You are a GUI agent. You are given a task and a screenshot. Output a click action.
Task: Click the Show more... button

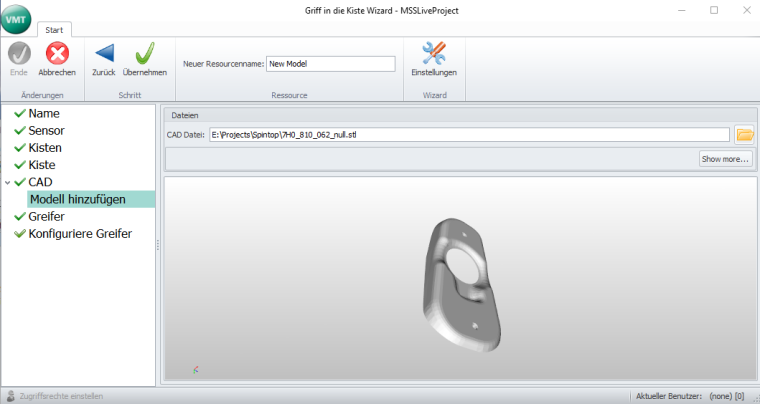coord(725,159)
